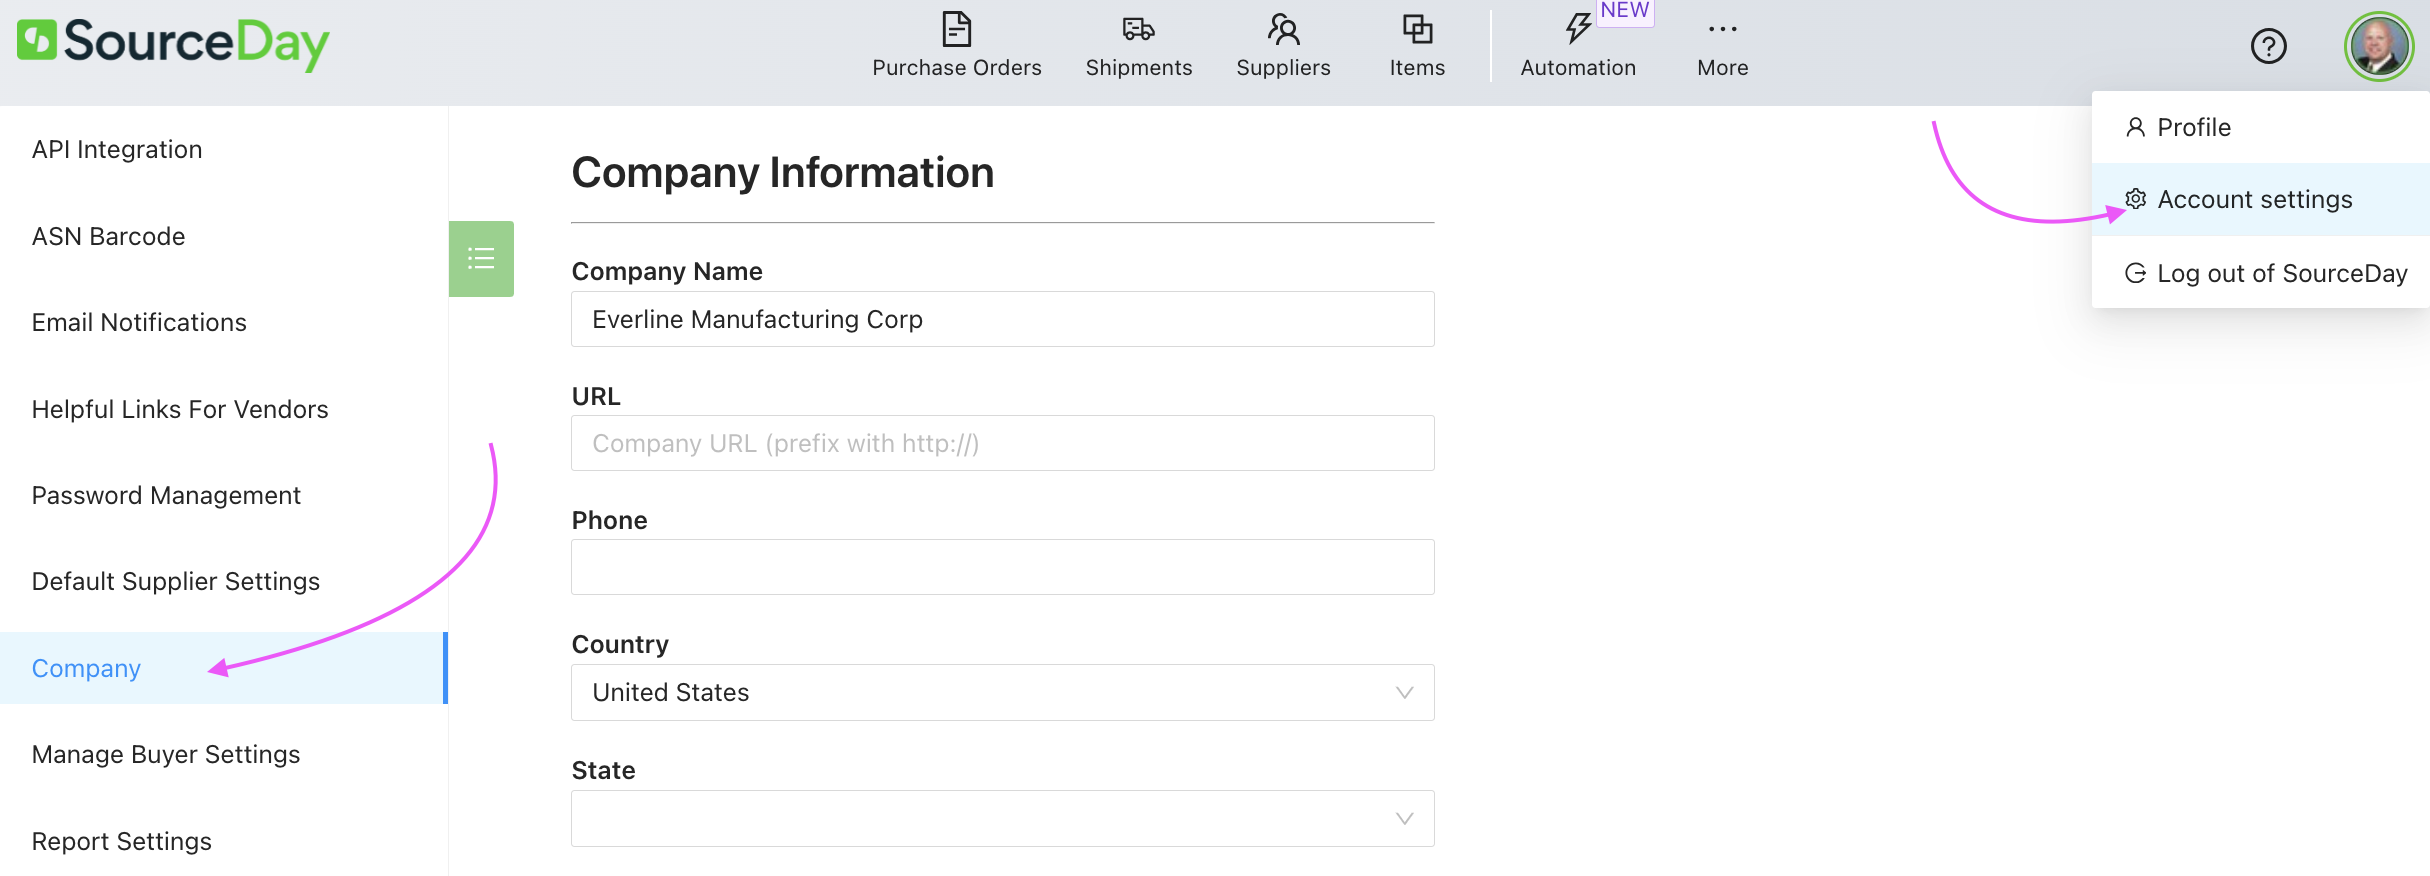Click the Country dropdown chevron arrow

click(1404, 692)
